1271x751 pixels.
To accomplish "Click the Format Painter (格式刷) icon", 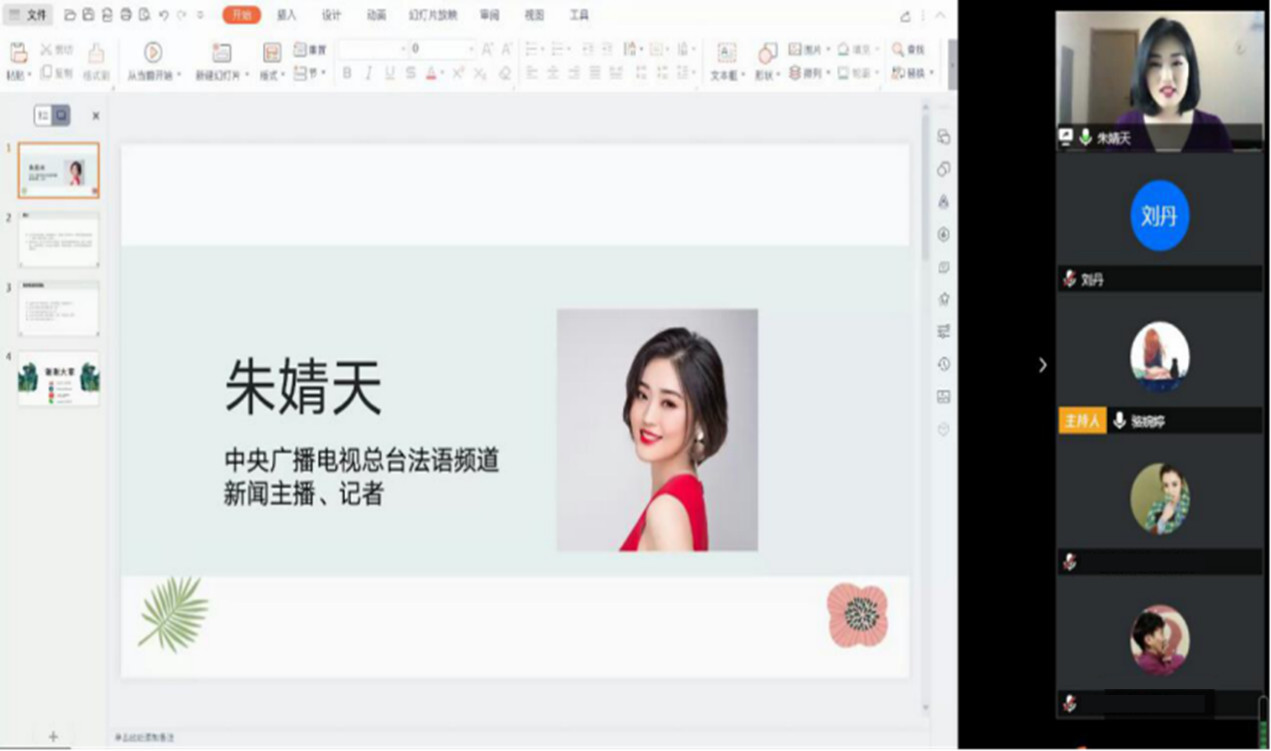I will click(x=96, y=53).
